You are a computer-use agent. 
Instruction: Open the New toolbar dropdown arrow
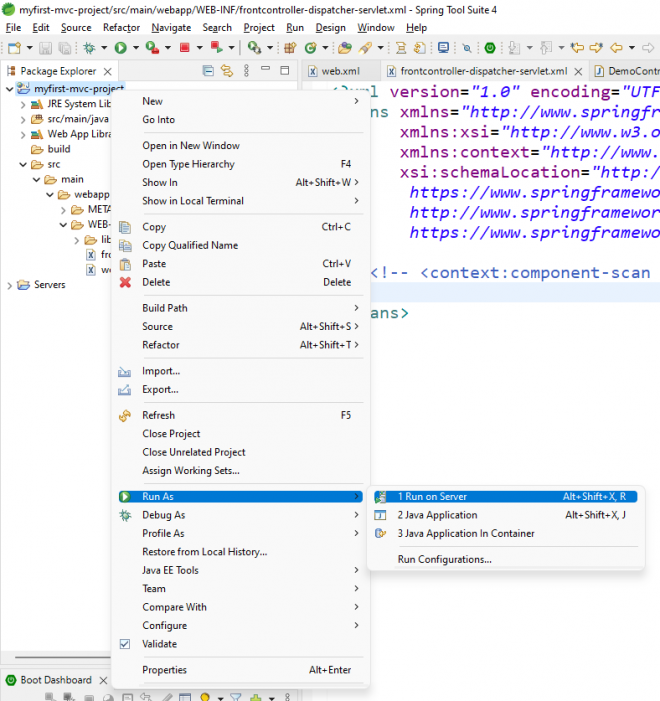30,47
